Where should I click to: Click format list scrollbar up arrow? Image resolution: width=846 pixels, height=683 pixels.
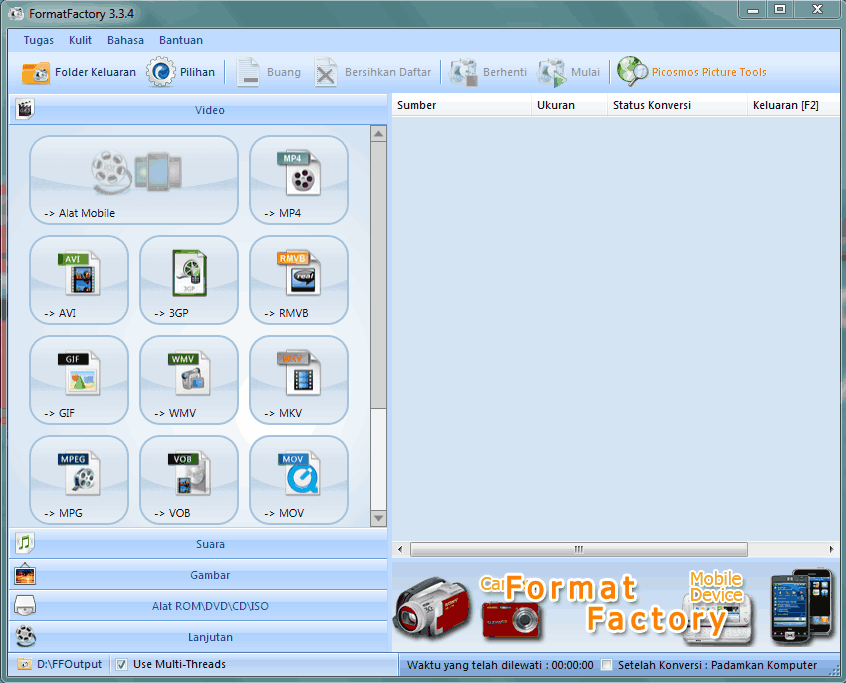tap(378, 133)
